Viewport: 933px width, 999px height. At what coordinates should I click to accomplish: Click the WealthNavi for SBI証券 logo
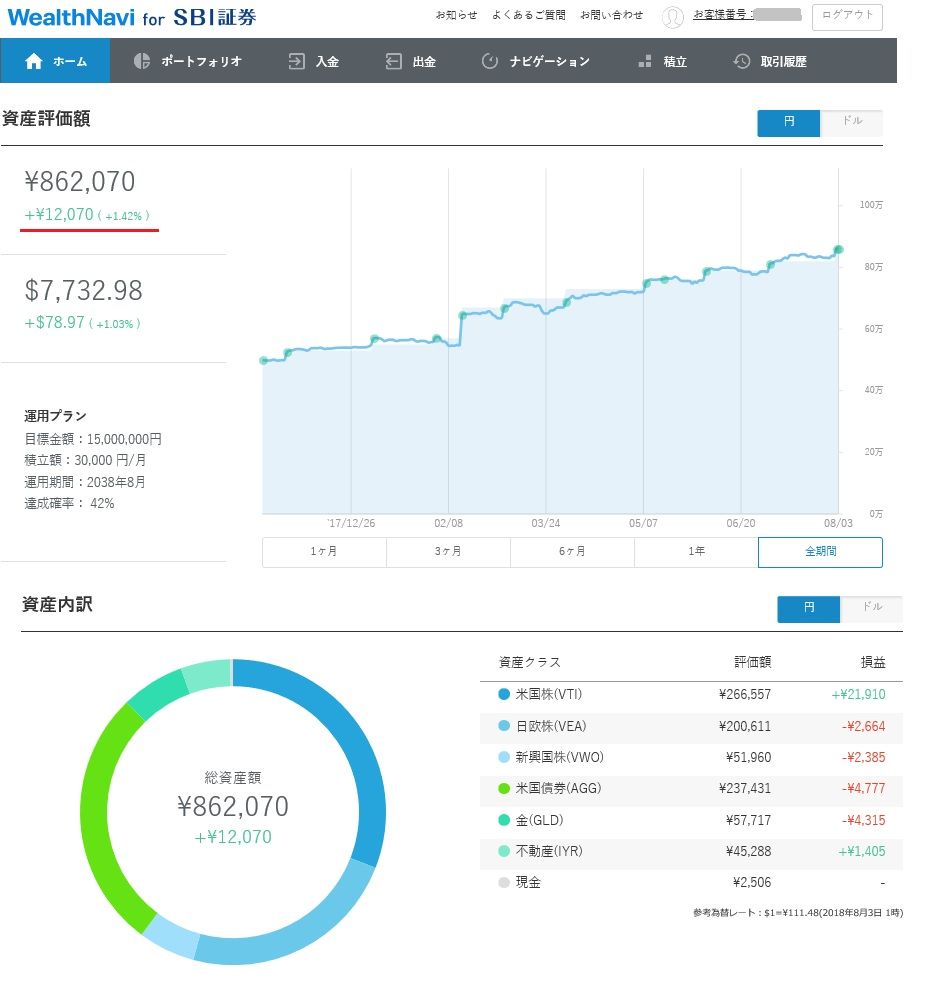(x=131, y=17)
